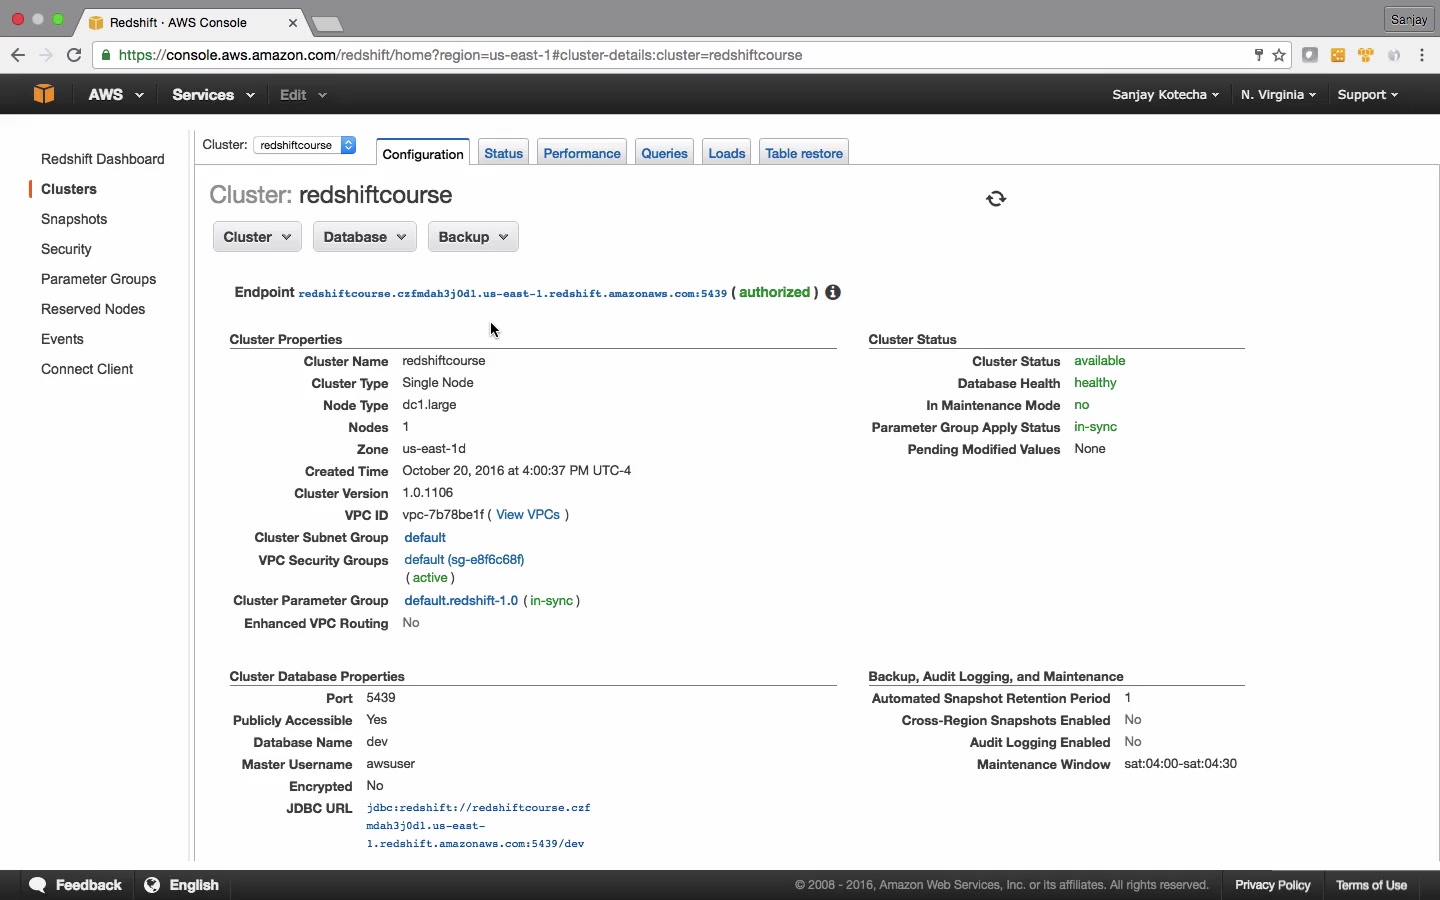Screen dimensions: 1440x900
Task: Open Snapshots from the sidebar
Action: click(74, 219)
